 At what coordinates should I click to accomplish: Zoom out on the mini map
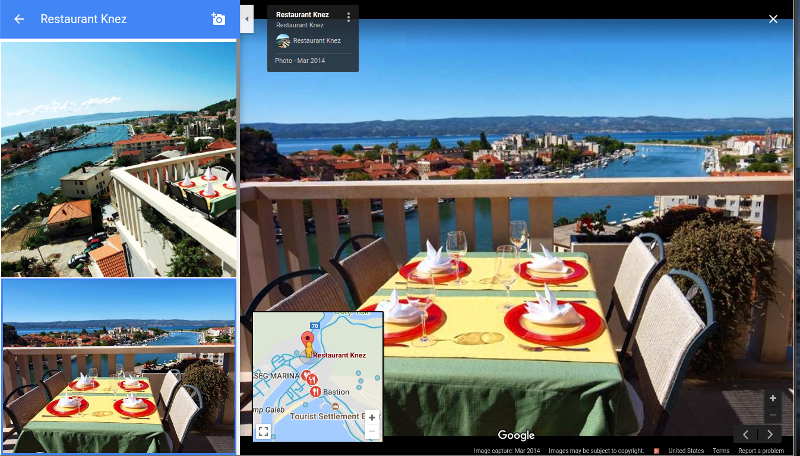(372, 432)
